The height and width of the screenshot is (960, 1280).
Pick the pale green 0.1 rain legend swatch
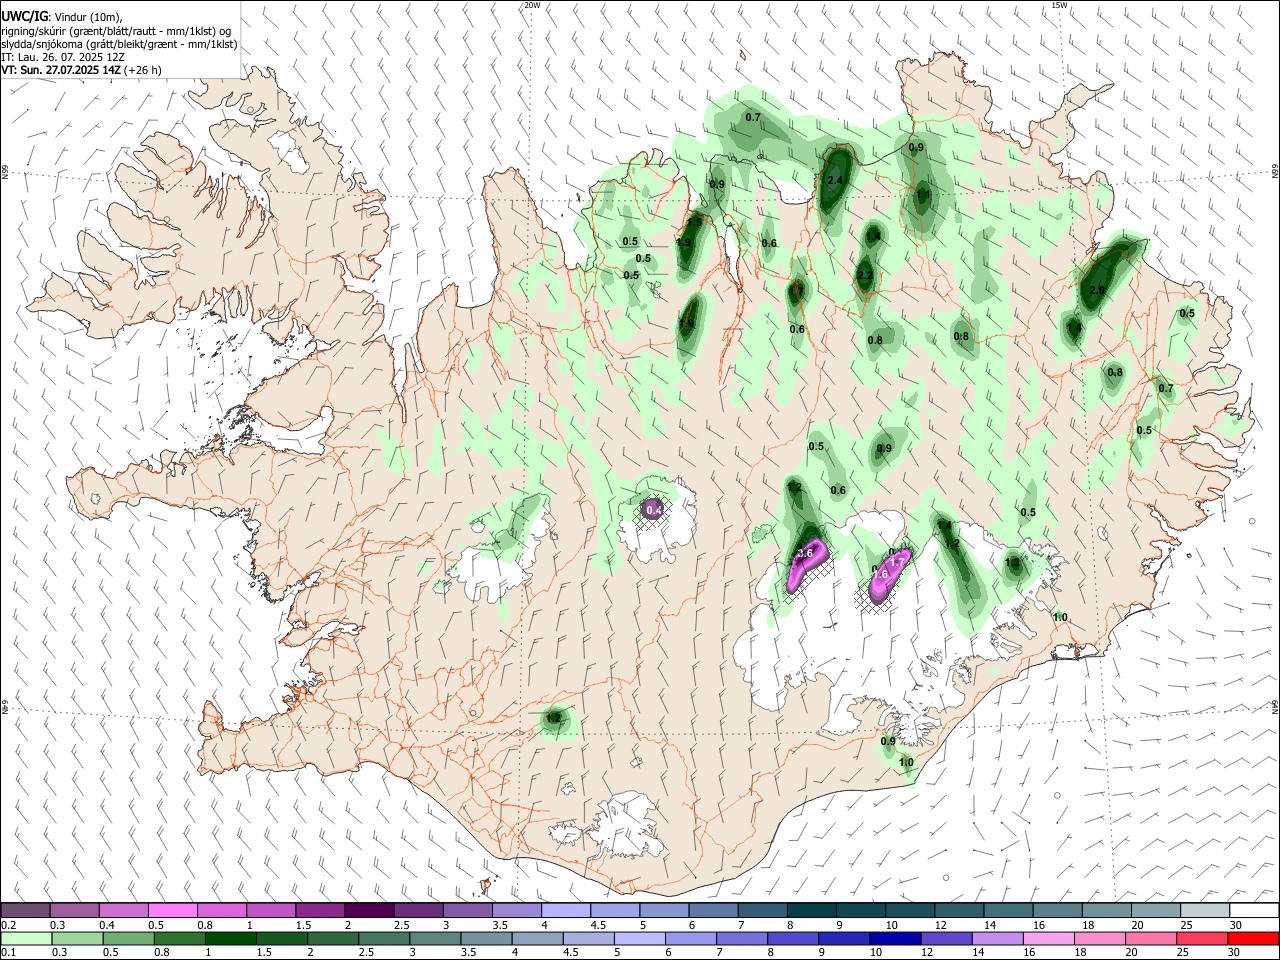click(26, 939)
